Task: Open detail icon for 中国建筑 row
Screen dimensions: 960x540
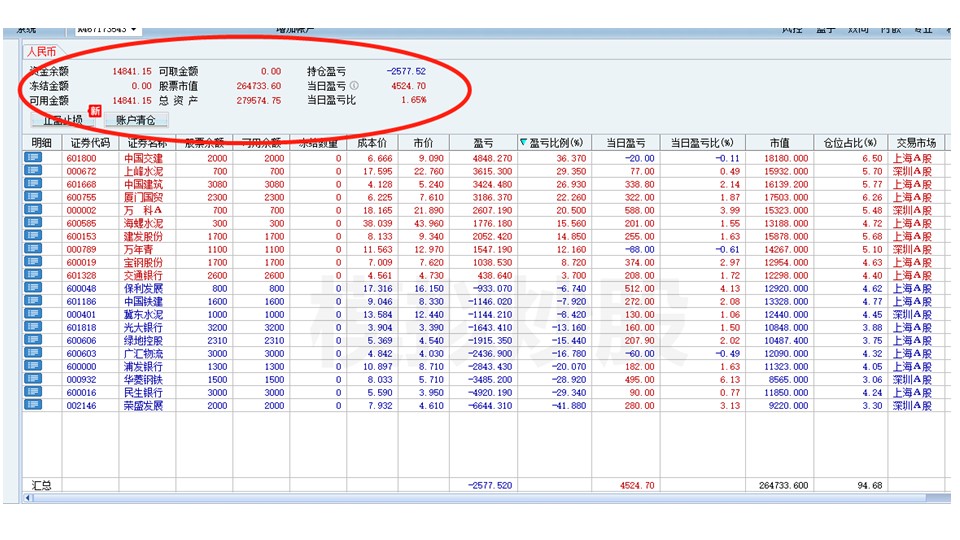Action: (33, 184)
